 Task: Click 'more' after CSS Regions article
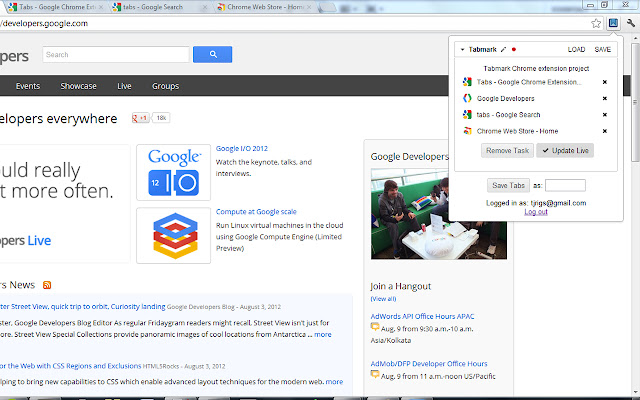(x=334, y=382)
